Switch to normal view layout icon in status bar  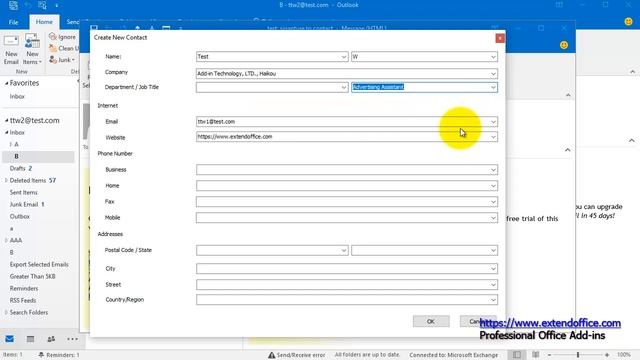click(517, 355)
